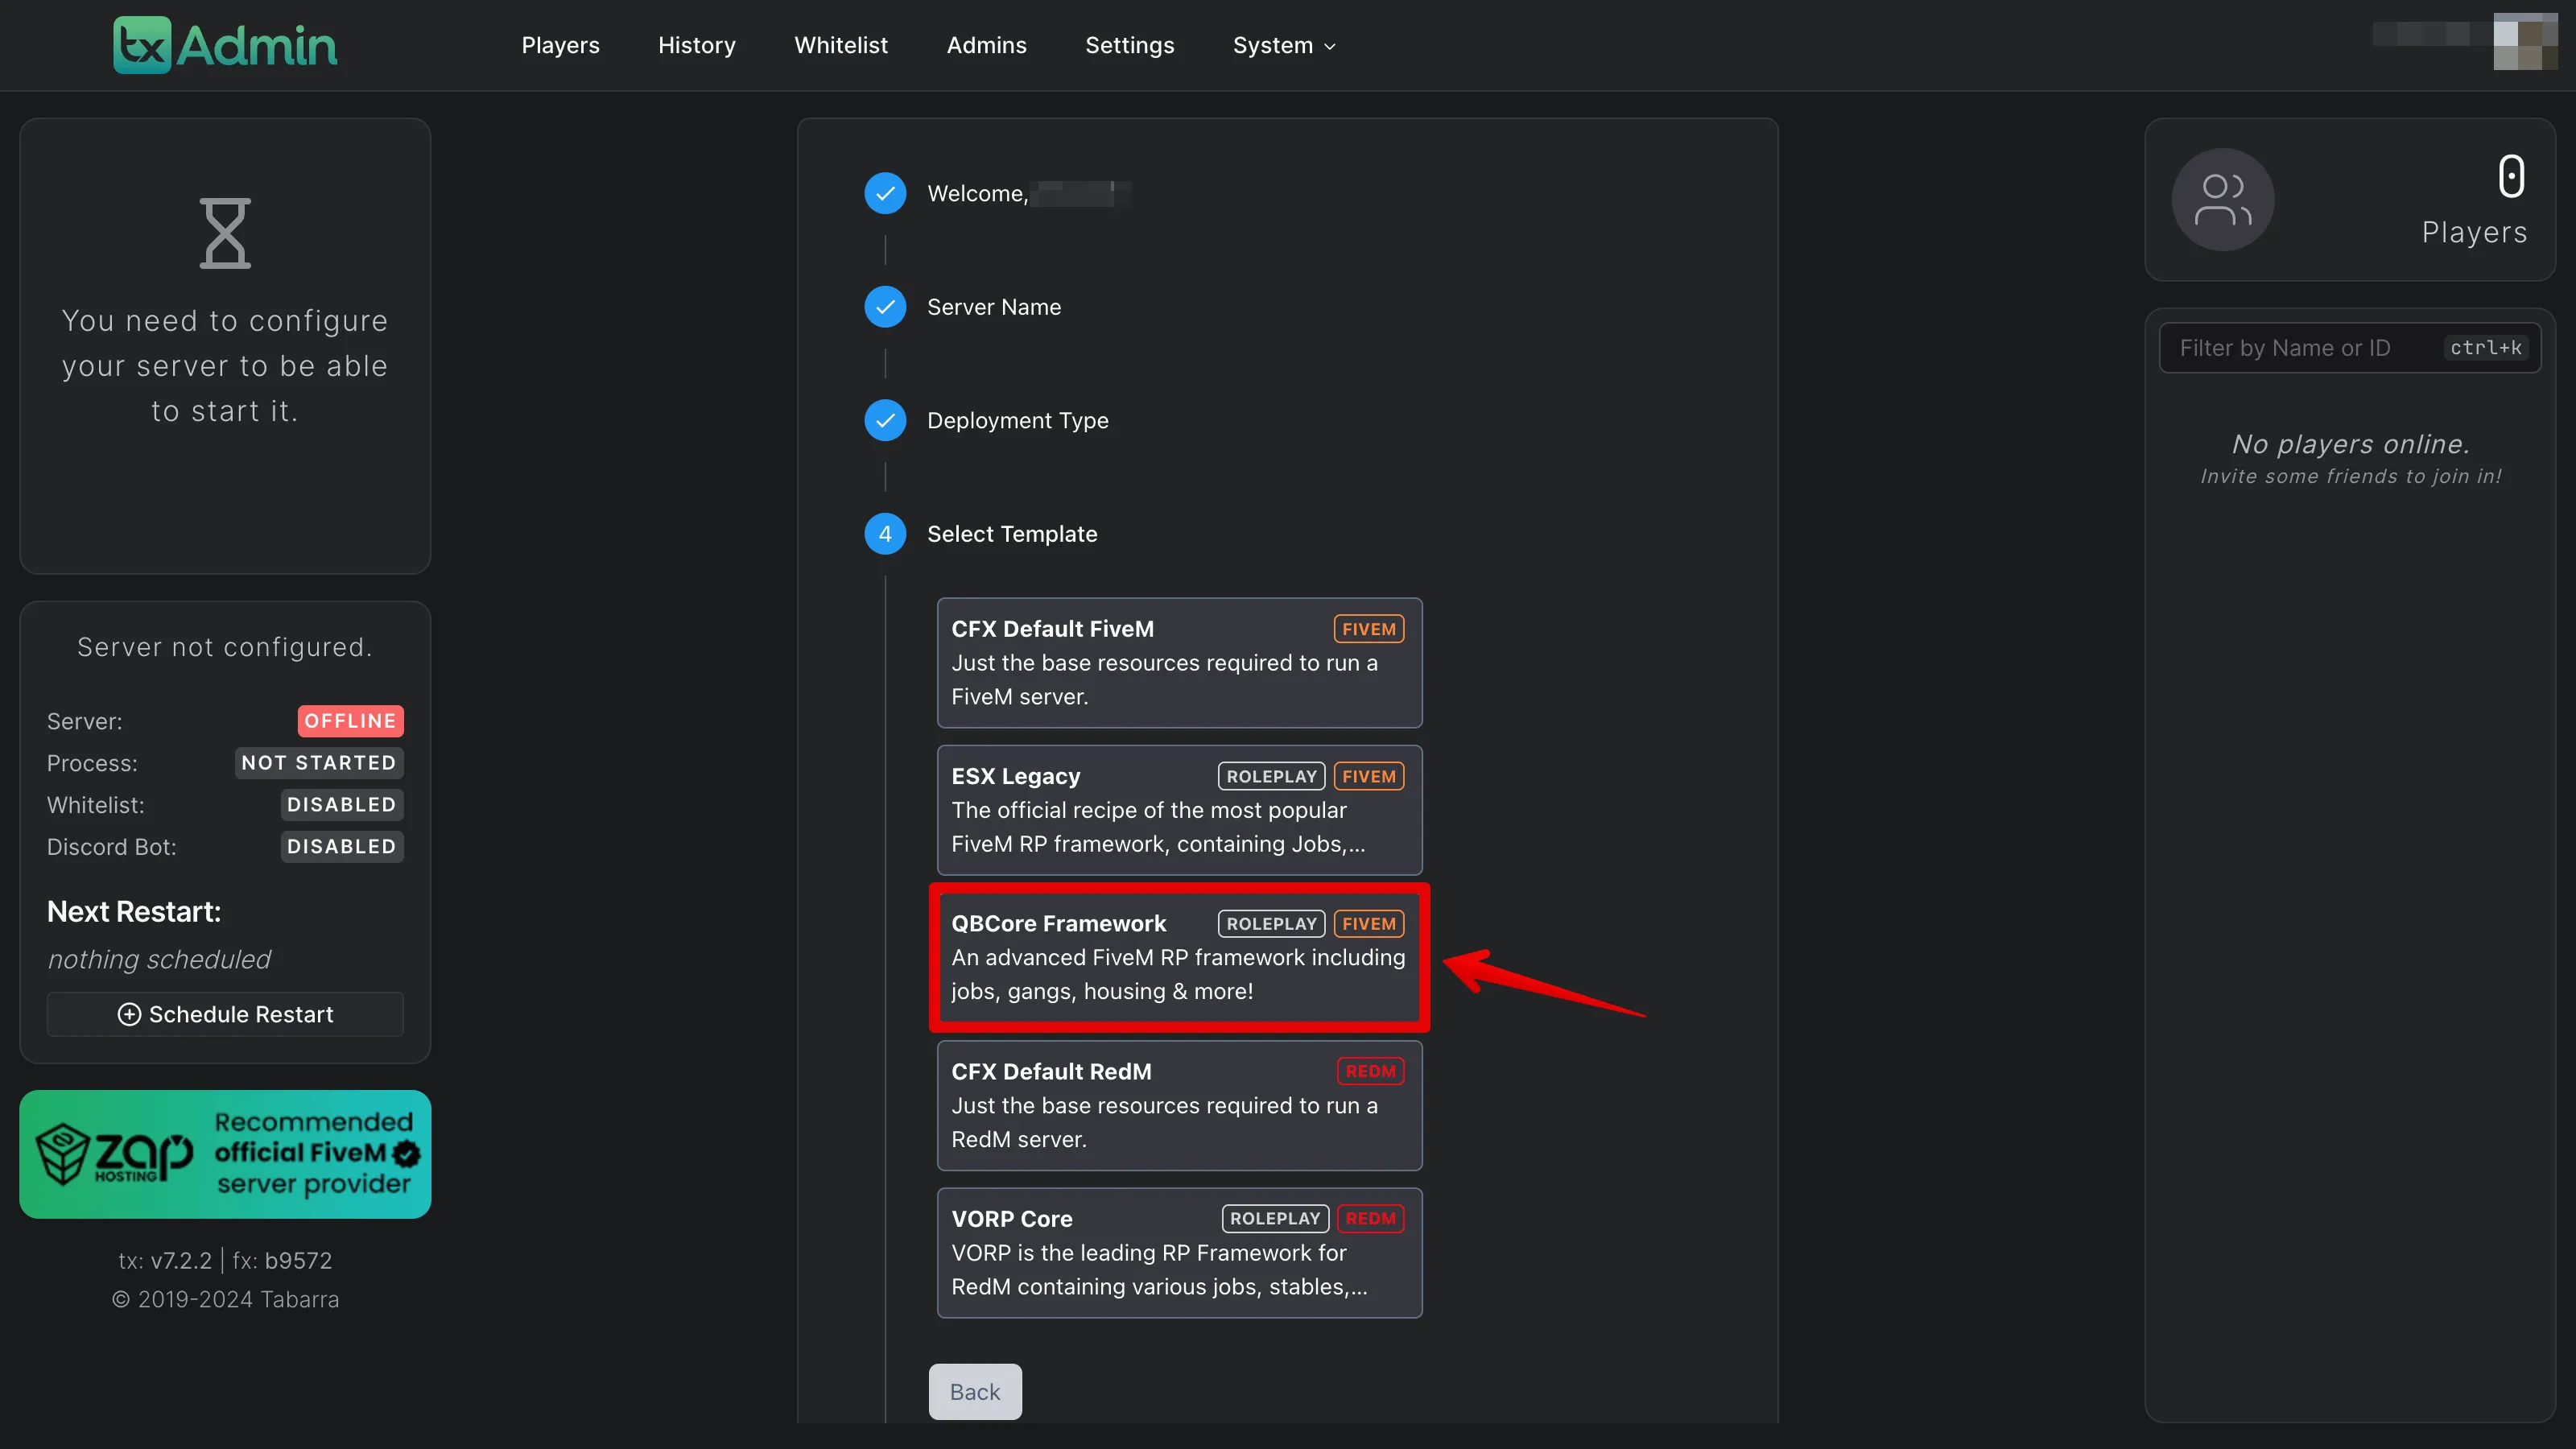2576x1449 pixels.
Task: Click the REDM tag on CFX Default RedM
Action: coord(1370,1071)
